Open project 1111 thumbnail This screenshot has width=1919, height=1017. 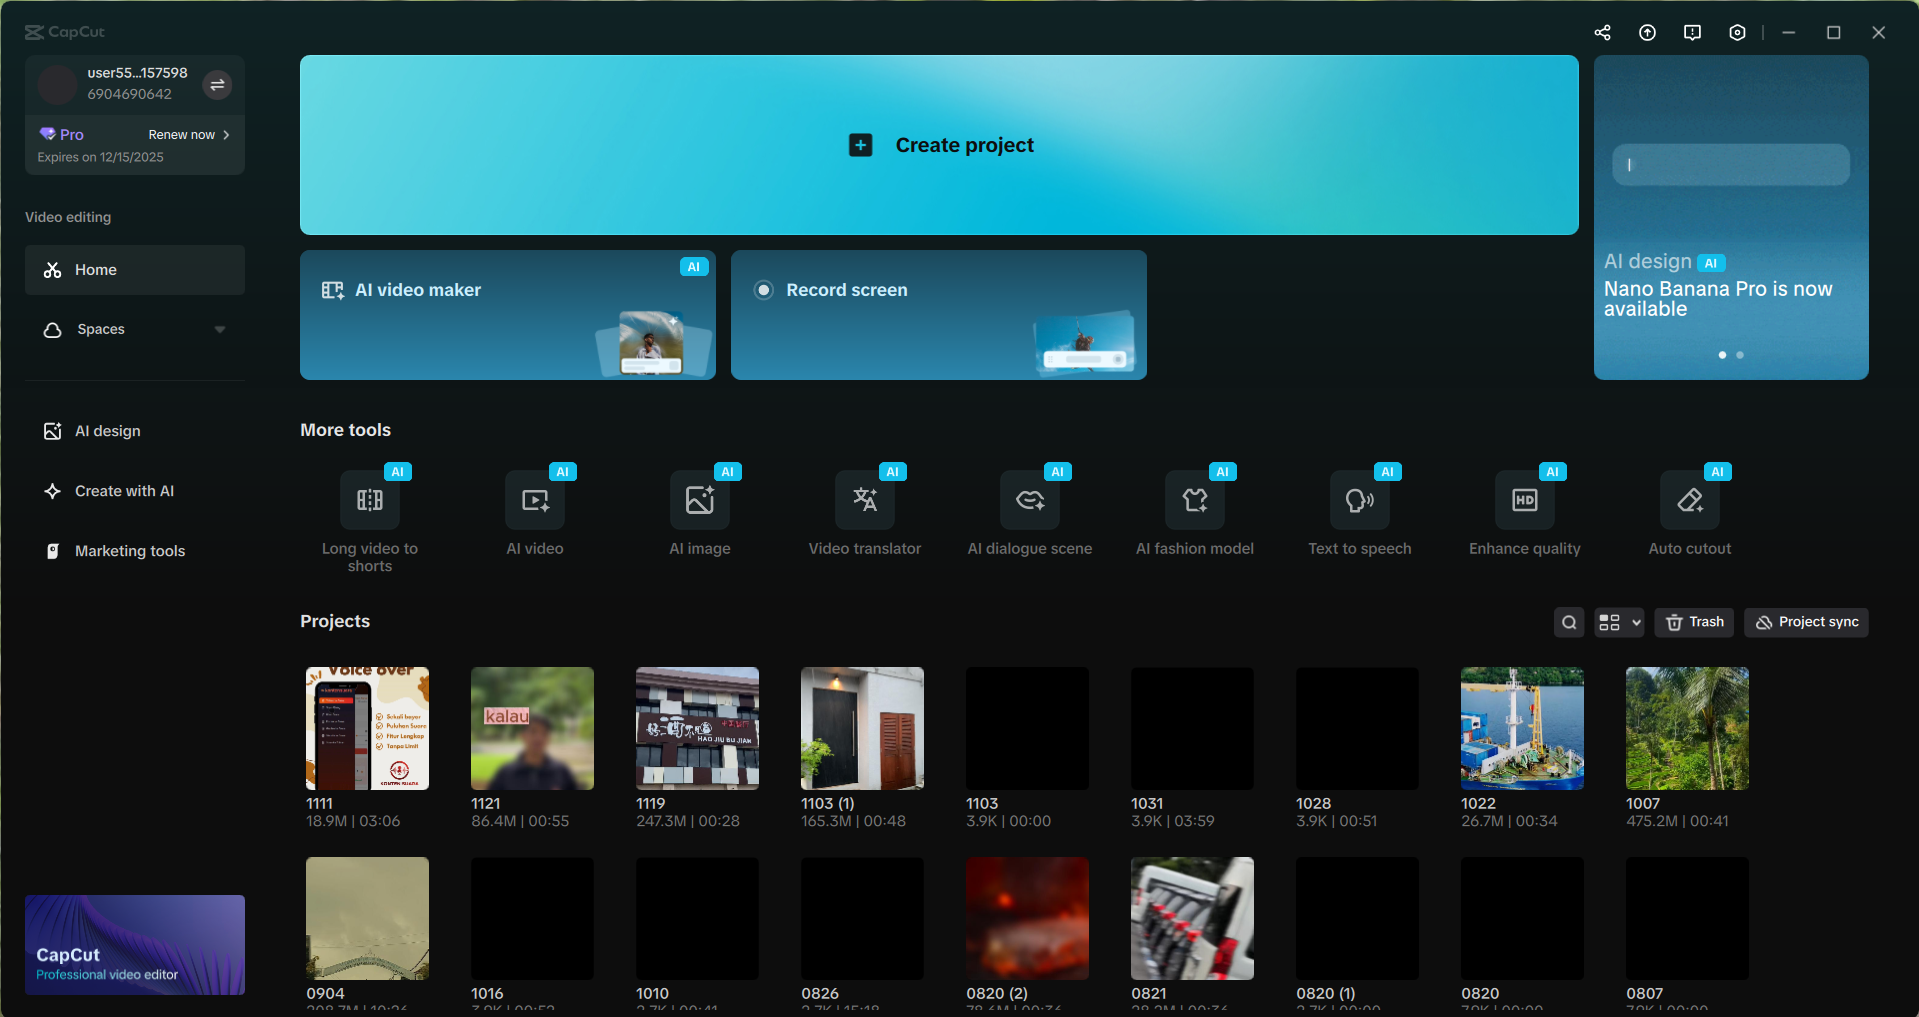(367, 728)
